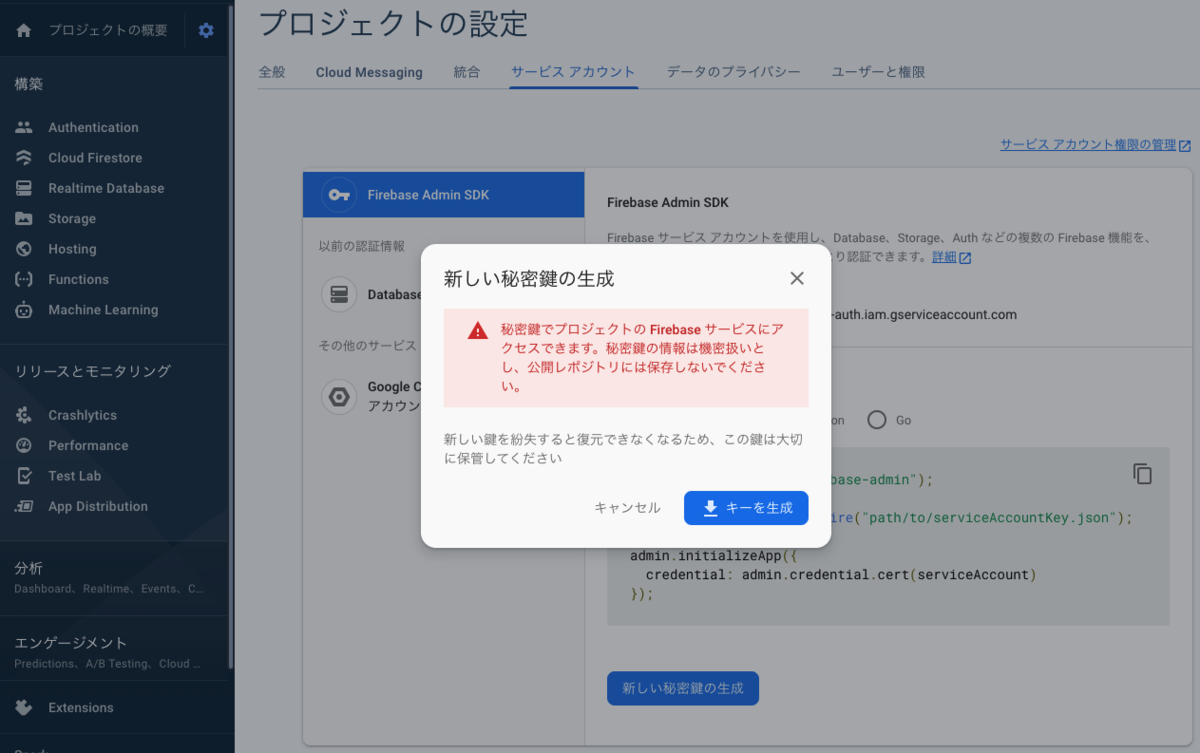Click the Cloud Firestore icon
1200x753 pixels.
click(24, 158)
